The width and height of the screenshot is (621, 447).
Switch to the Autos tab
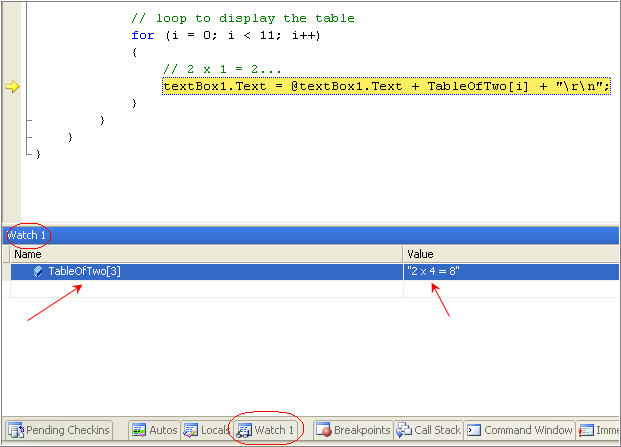154,430
